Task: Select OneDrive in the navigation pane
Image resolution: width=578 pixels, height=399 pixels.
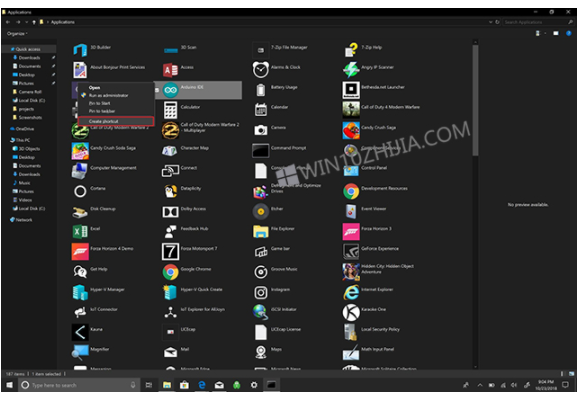Action: pos(24,129)
